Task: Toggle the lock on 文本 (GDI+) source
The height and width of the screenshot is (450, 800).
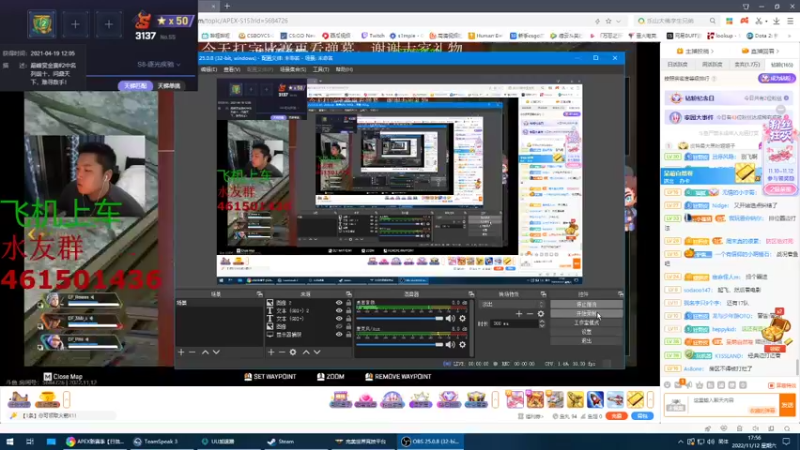Action: 349,319
